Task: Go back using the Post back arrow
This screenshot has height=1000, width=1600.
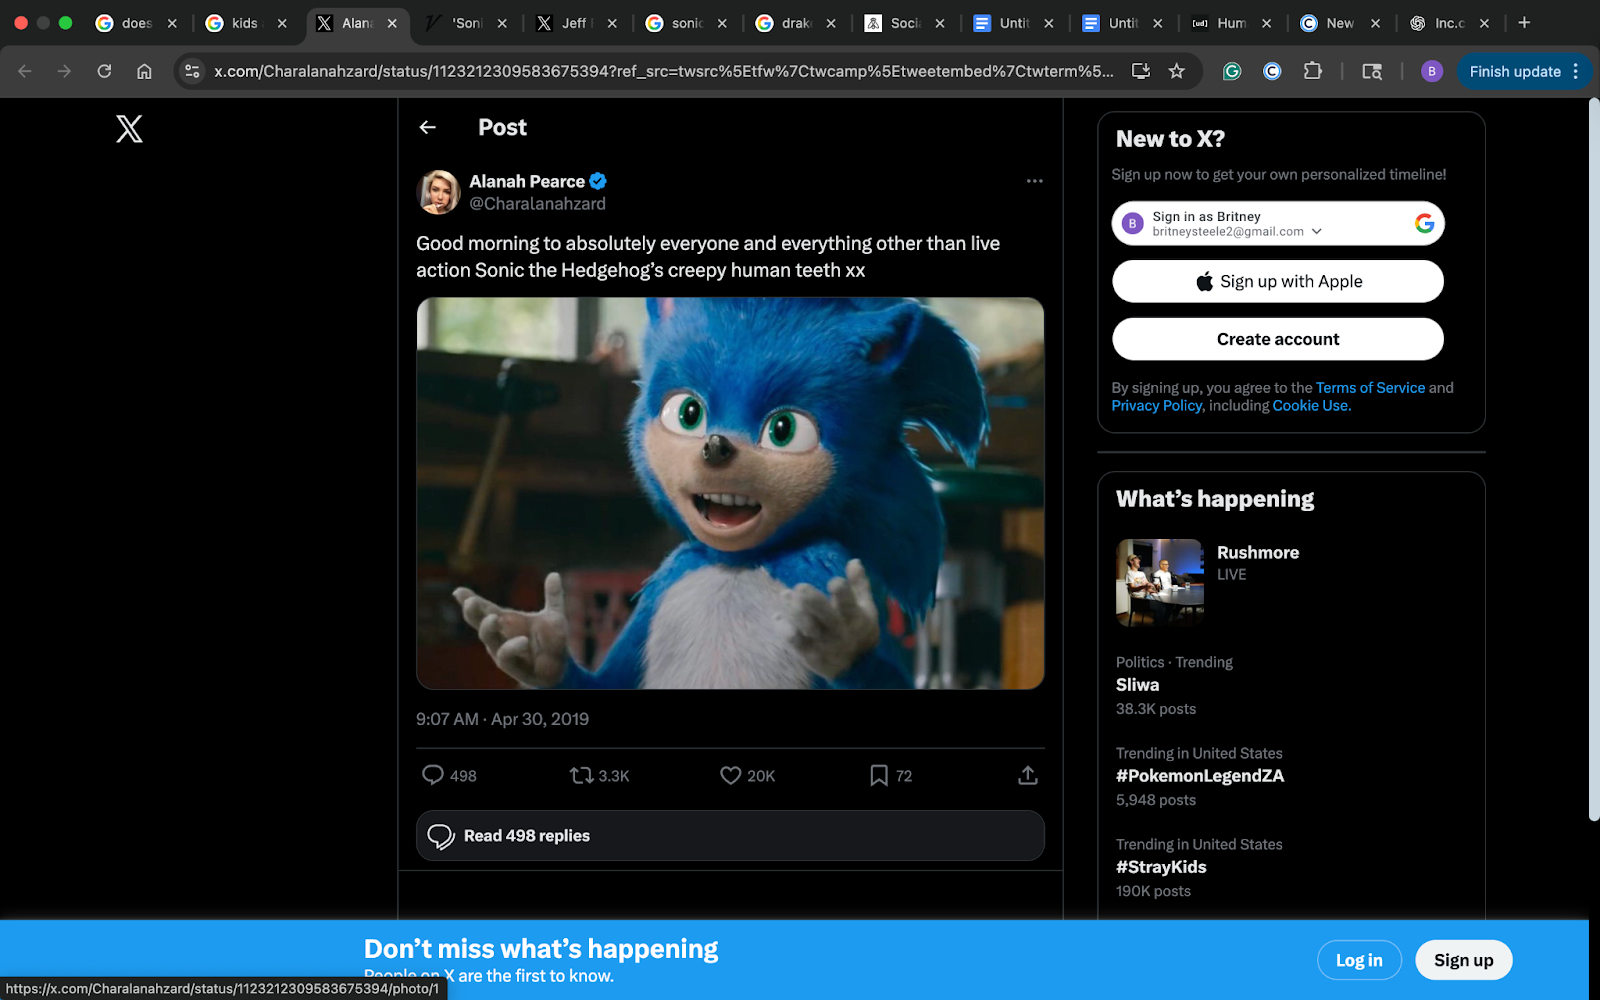Action: [428, 127]
